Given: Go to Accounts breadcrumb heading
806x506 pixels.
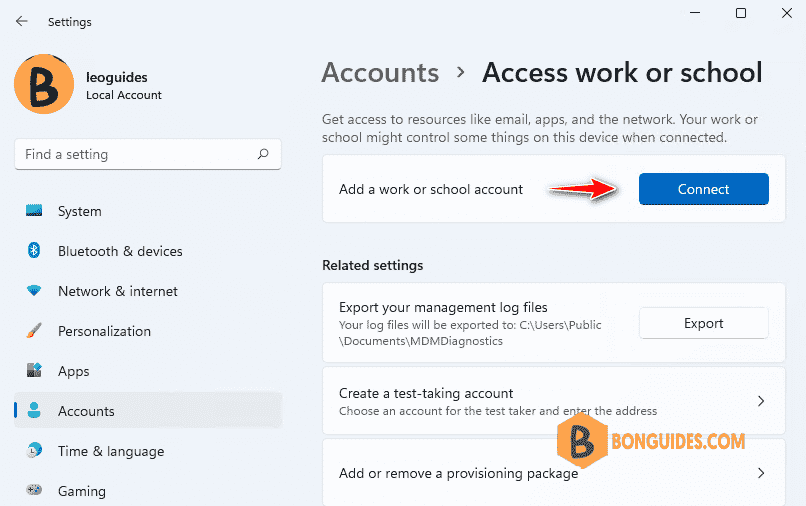Looking at the screenshot, I should tap(380, 73).
